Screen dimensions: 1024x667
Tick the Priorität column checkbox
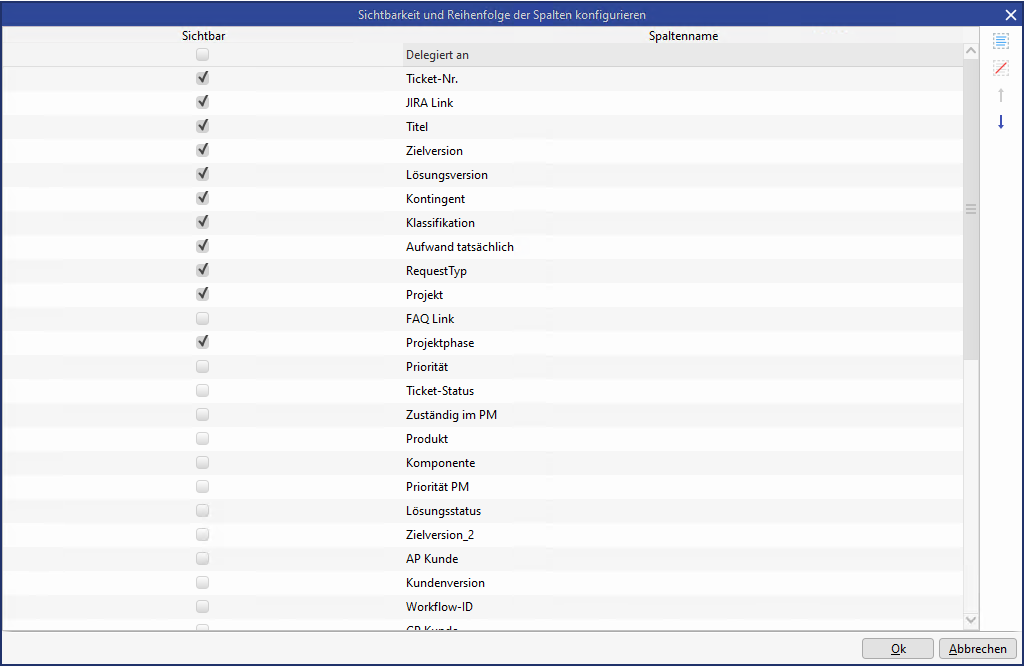[203, 367]
